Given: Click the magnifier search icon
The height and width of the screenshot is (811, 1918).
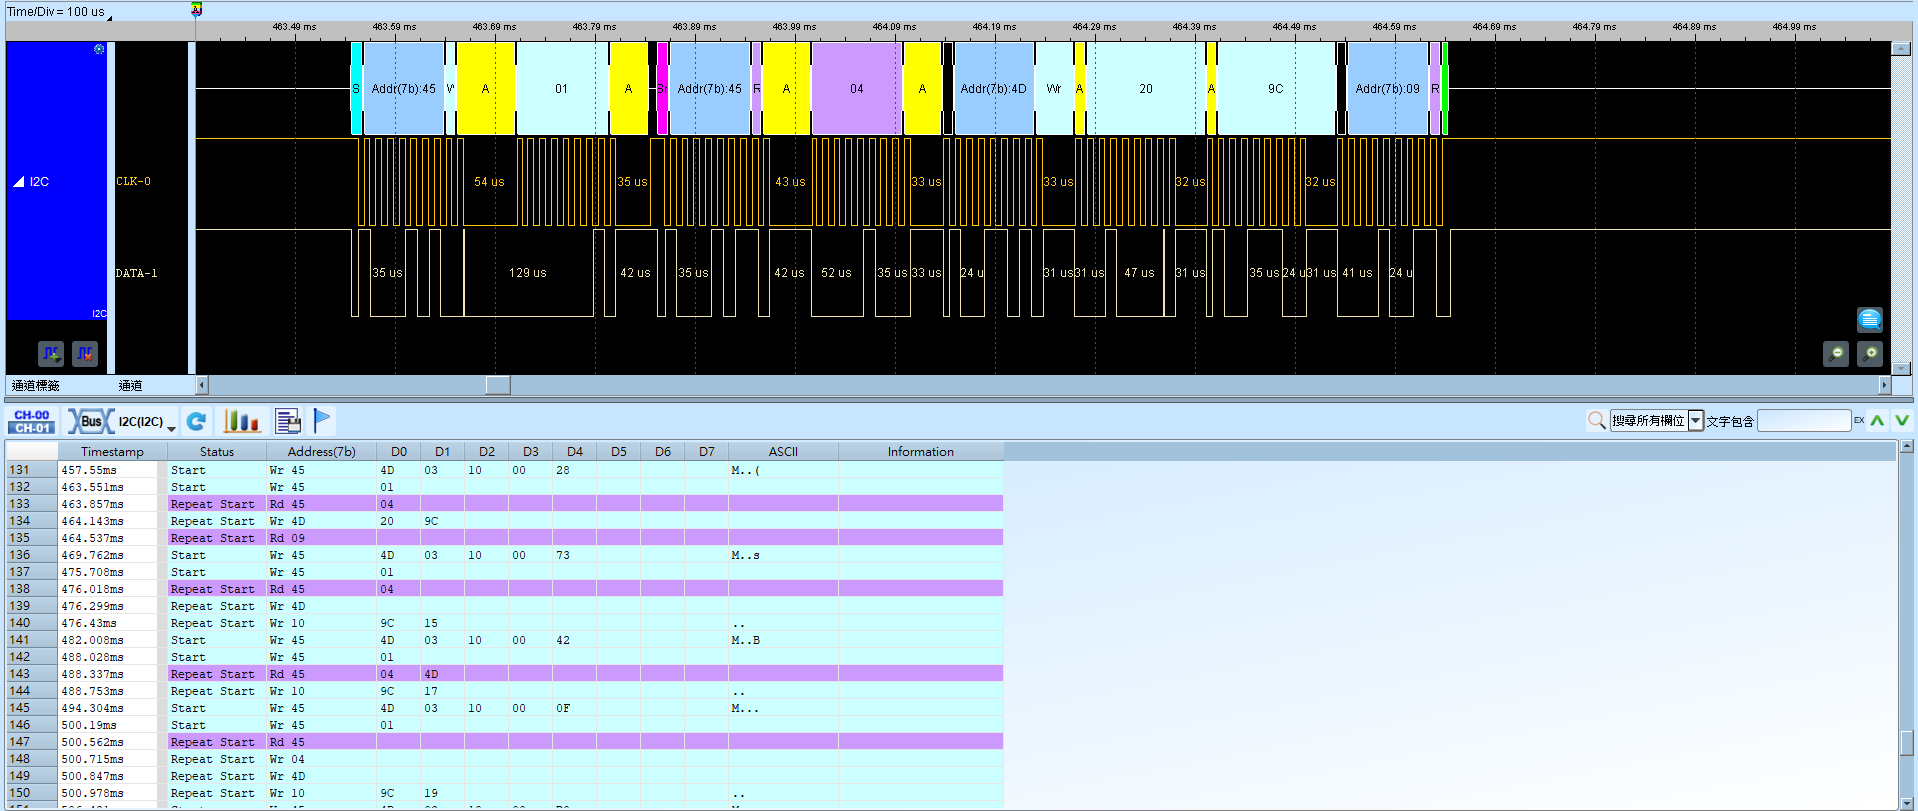Looking at the screenshot, I should pyautogui.click(x=1597, y=421).
